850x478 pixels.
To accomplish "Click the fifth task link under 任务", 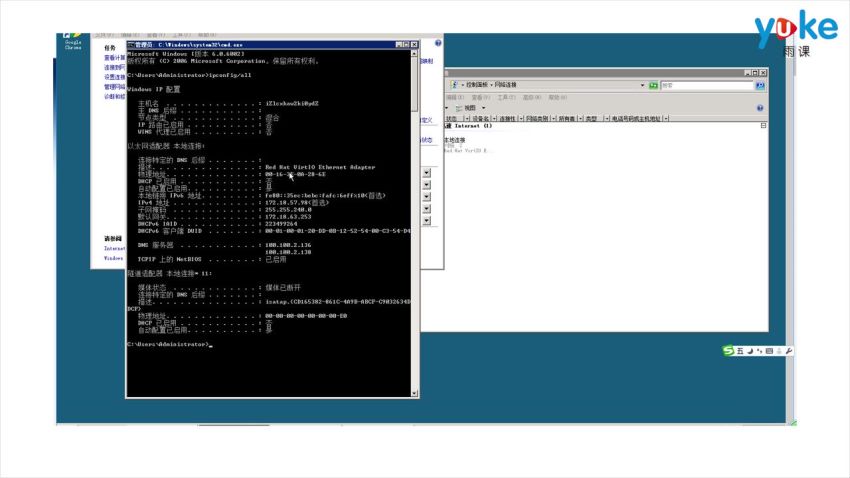I will 114,96.
